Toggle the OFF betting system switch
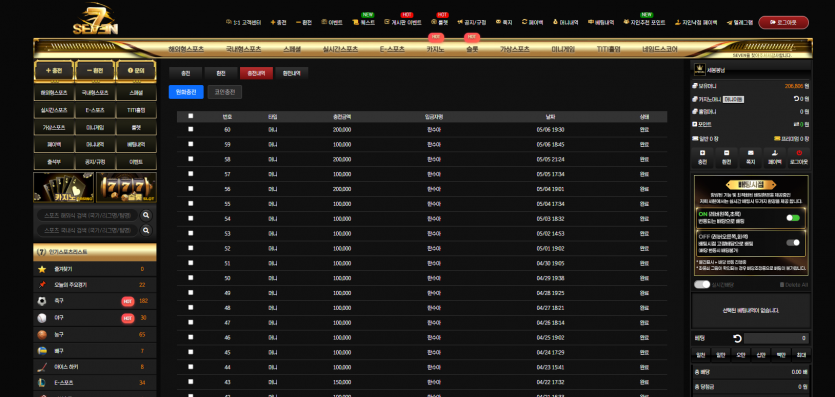The image size is (835, 397). tap(793, 243)
